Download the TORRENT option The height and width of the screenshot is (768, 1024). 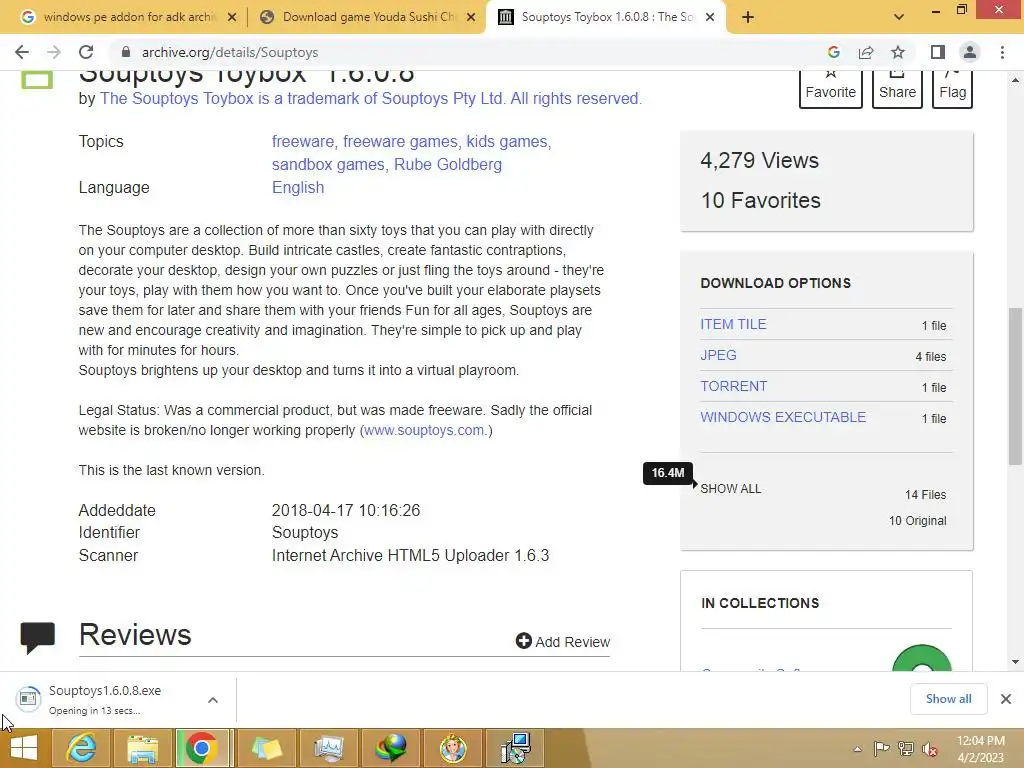(733, 387)
